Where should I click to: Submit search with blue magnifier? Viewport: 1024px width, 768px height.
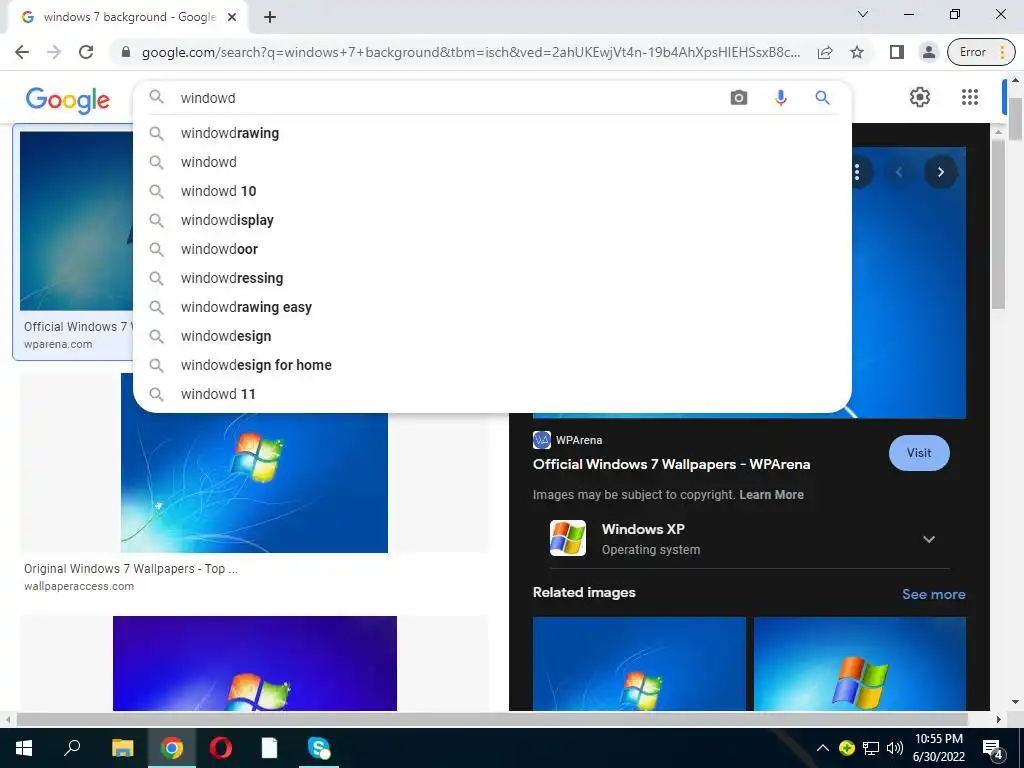point(822,98)
